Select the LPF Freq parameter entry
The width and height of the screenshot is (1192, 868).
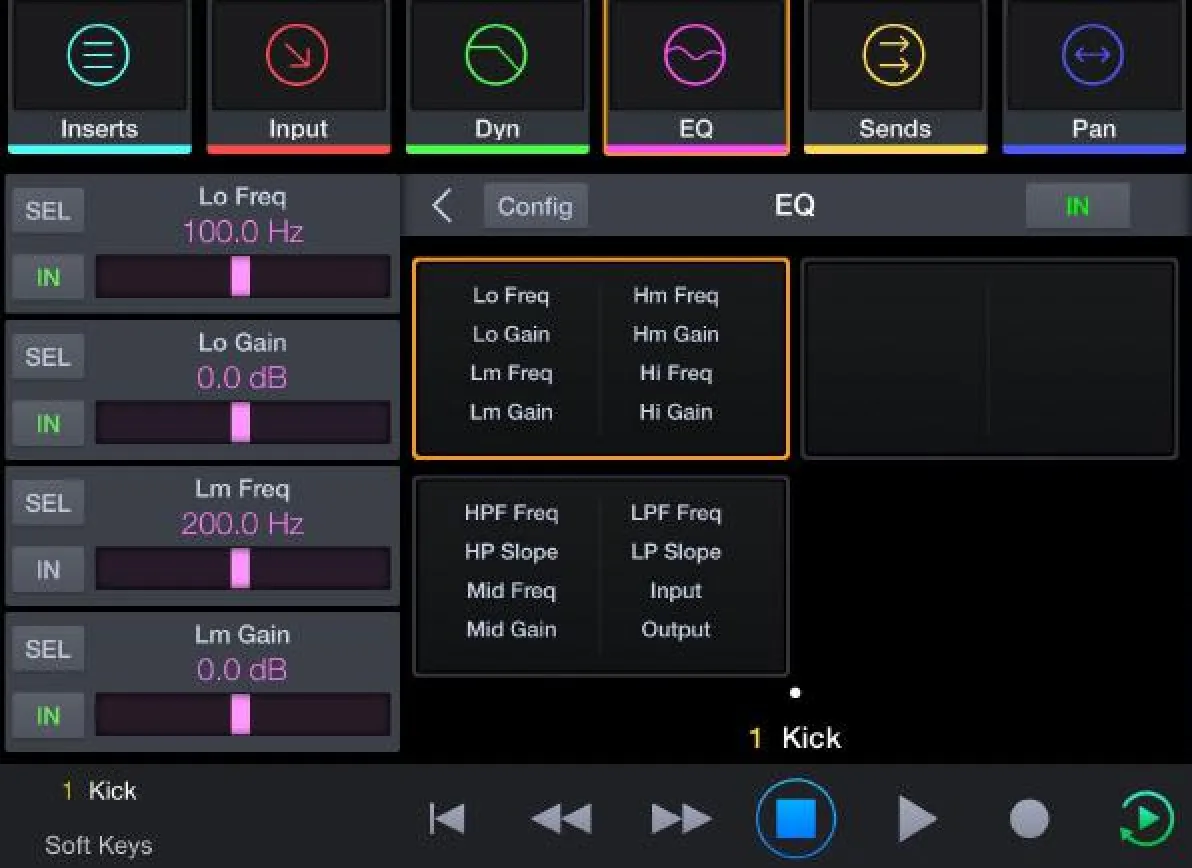pos(676,513)
